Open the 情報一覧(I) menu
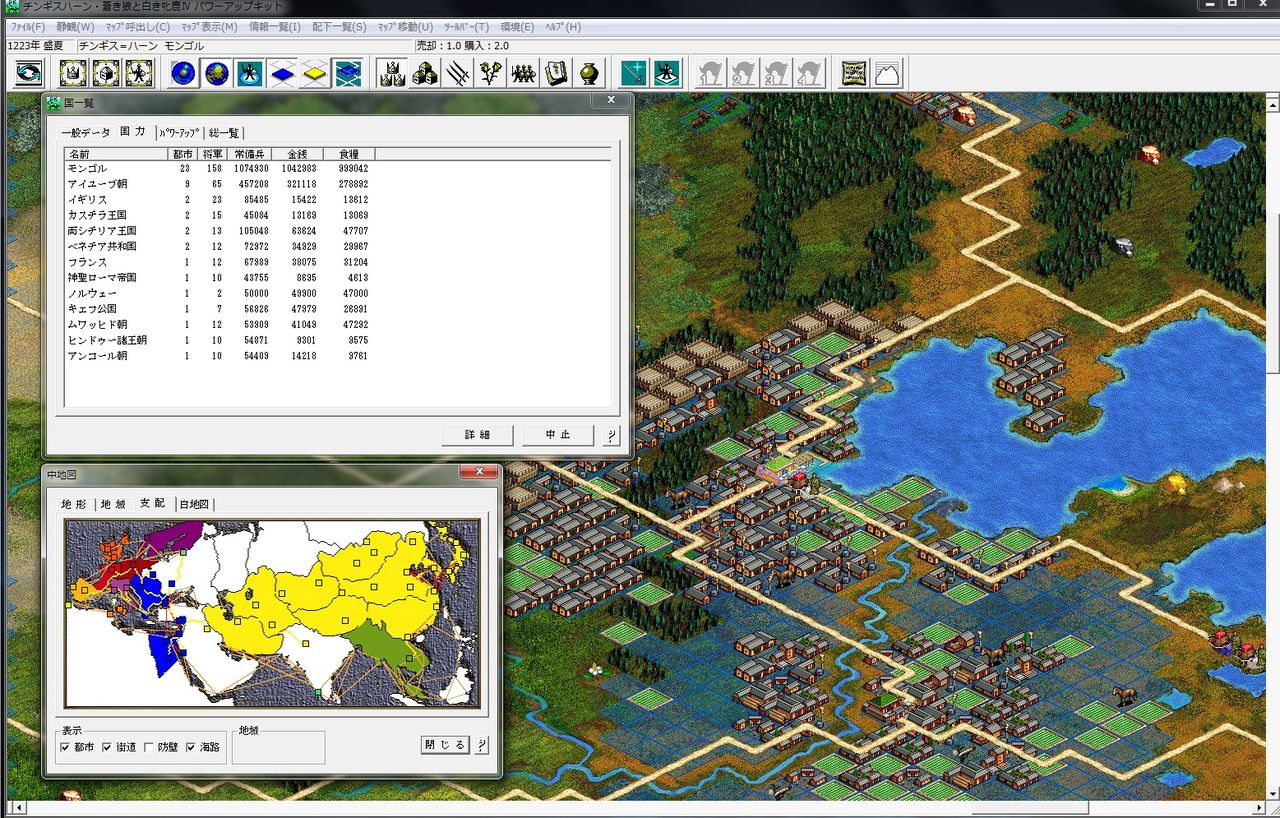The image size is (1280, 818). 275,27
